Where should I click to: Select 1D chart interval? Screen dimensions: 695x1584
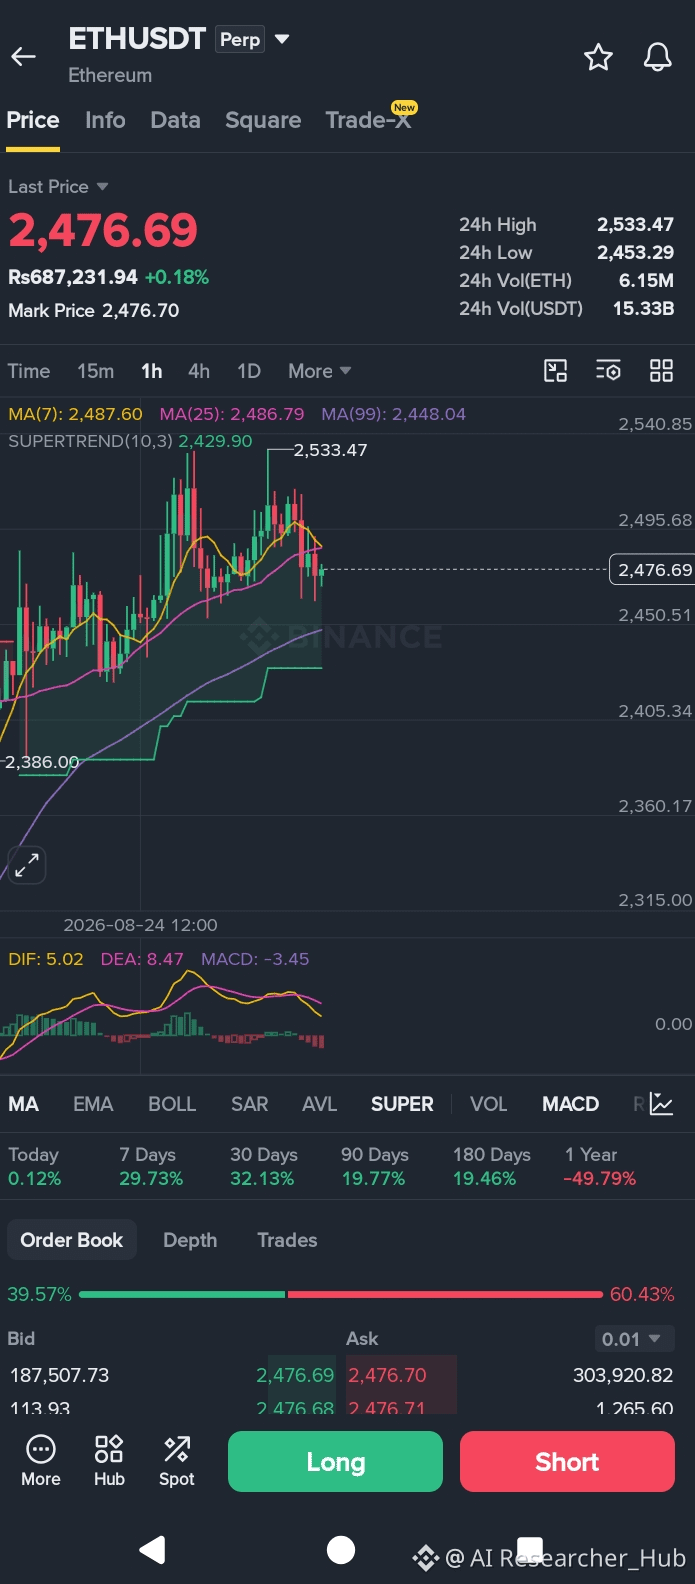(249, 371)
